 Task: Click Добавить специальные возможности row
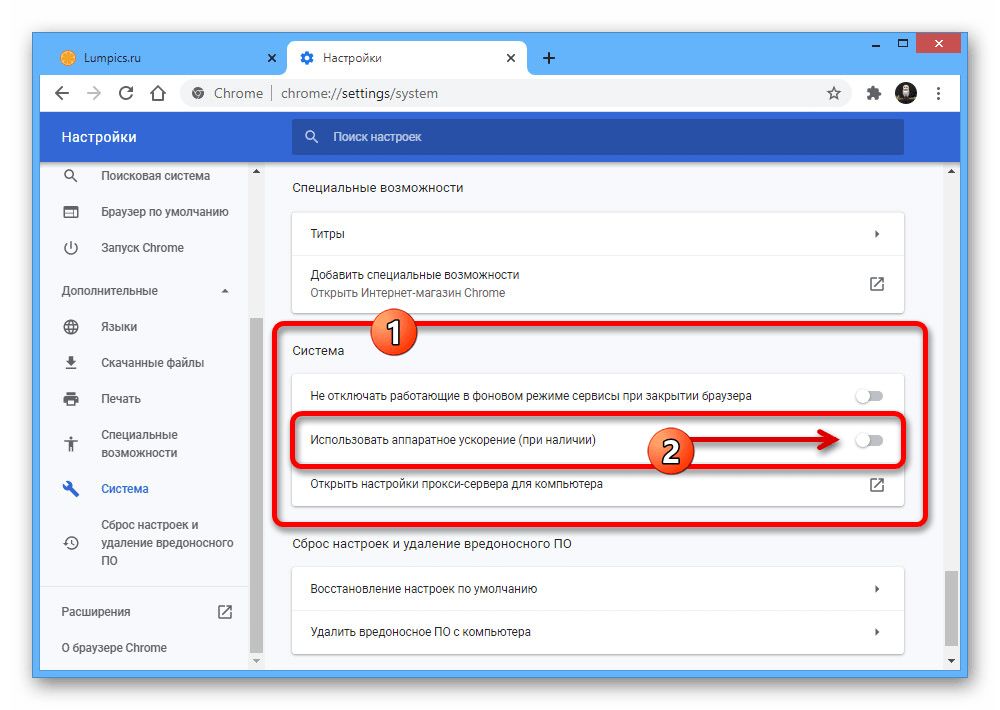598,284
